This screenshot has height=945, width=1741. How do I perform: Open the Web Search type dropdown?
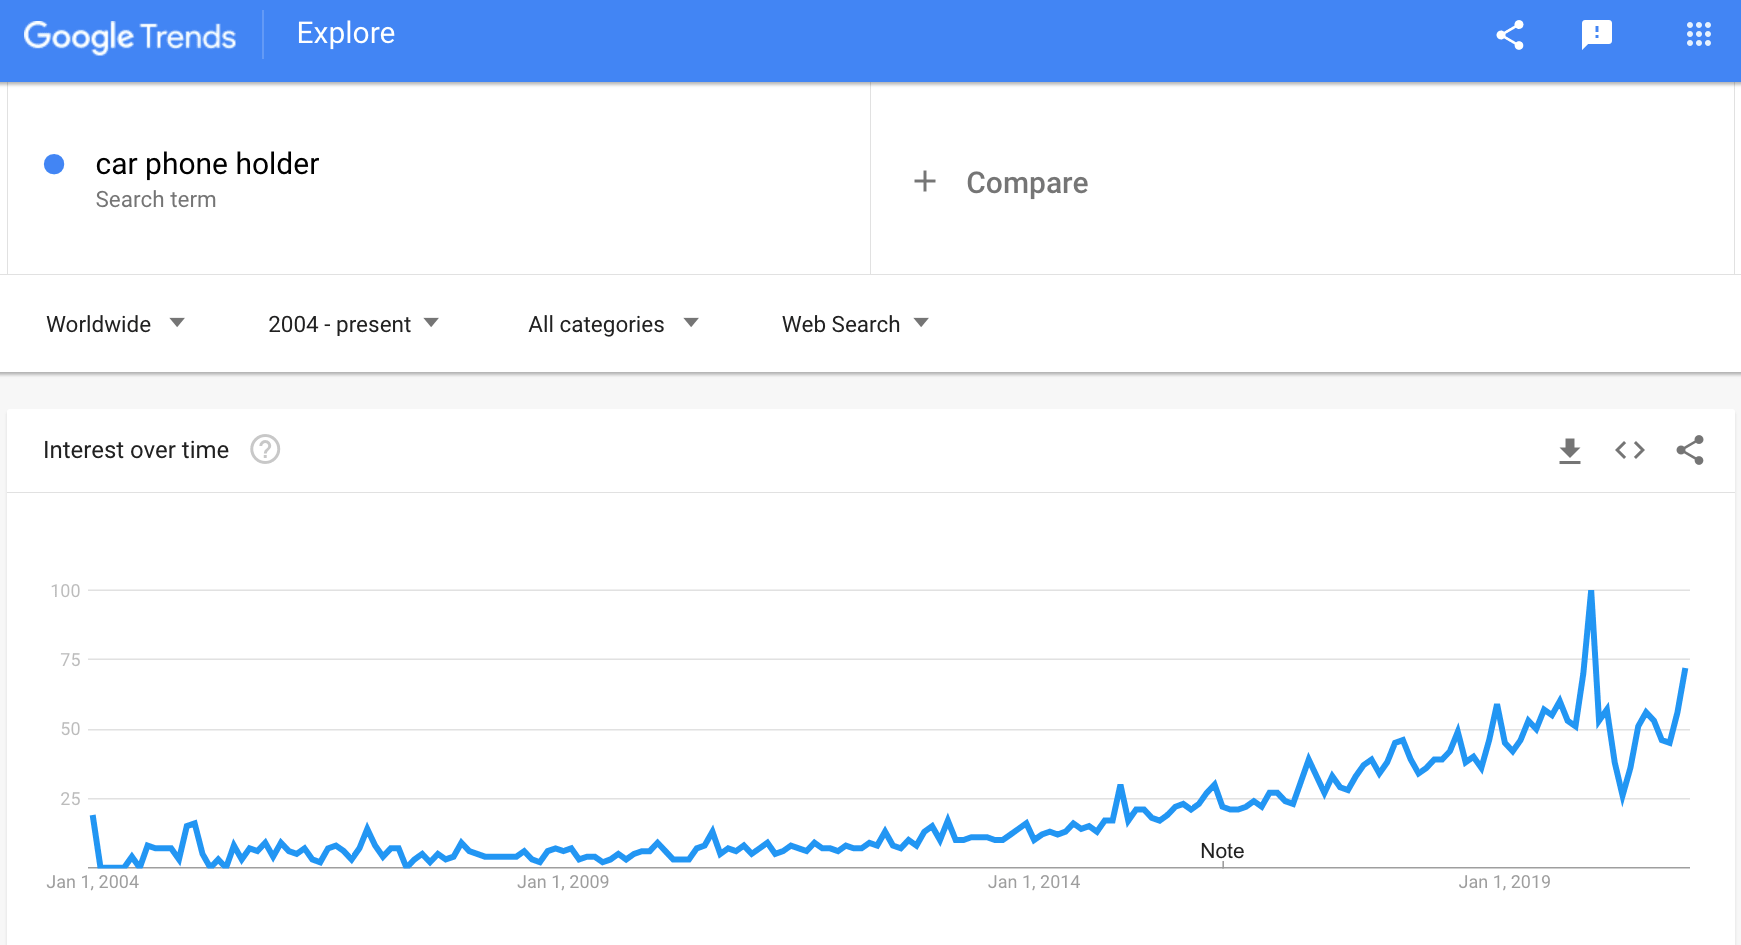855,324
